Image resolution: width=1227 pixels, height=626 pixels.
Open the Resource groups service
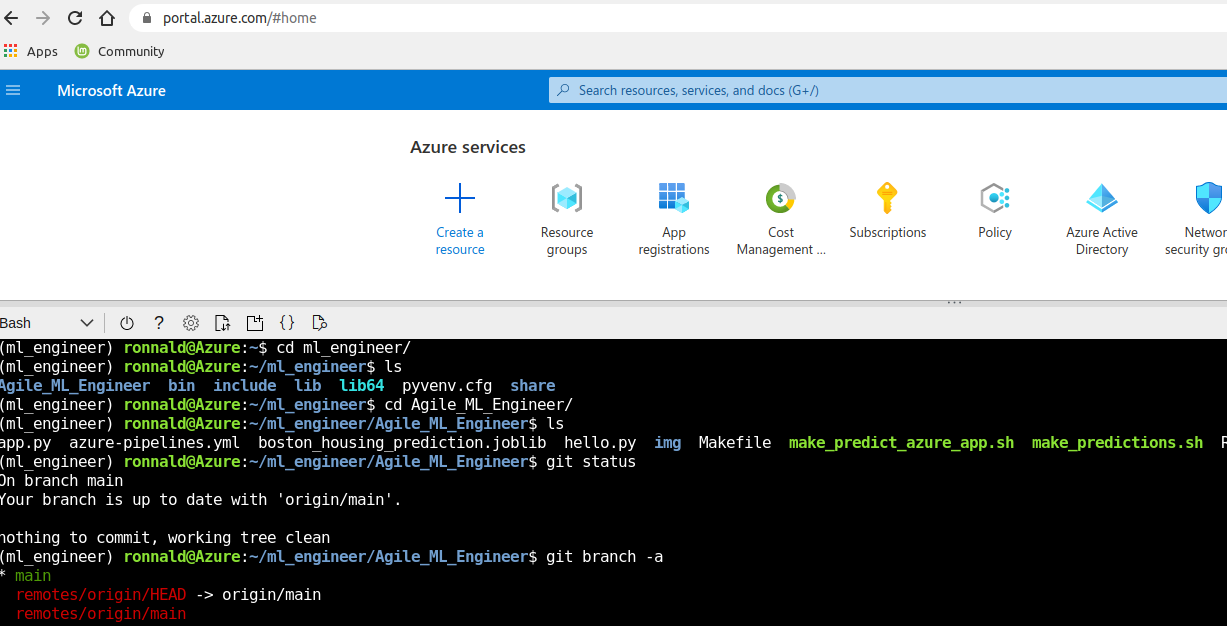click(x=567, y=219)
